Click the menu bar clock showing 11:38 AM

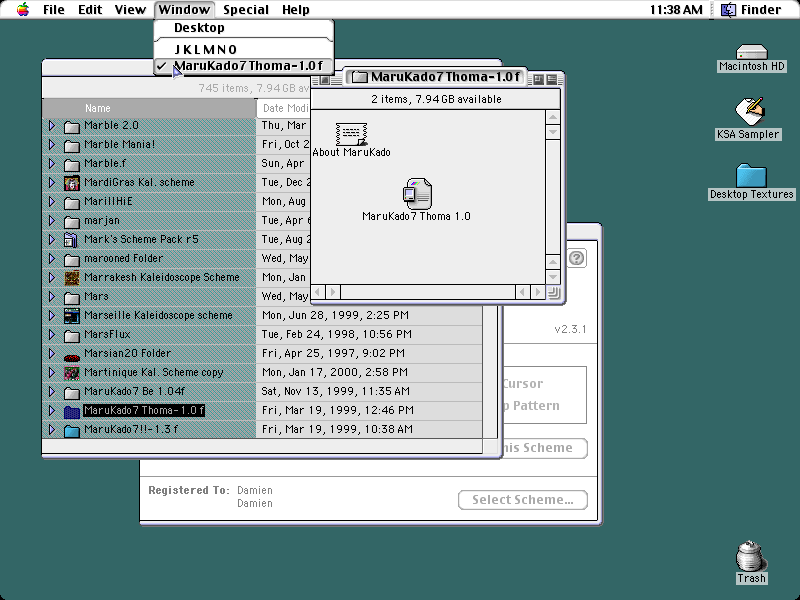(x=676, y=9)
